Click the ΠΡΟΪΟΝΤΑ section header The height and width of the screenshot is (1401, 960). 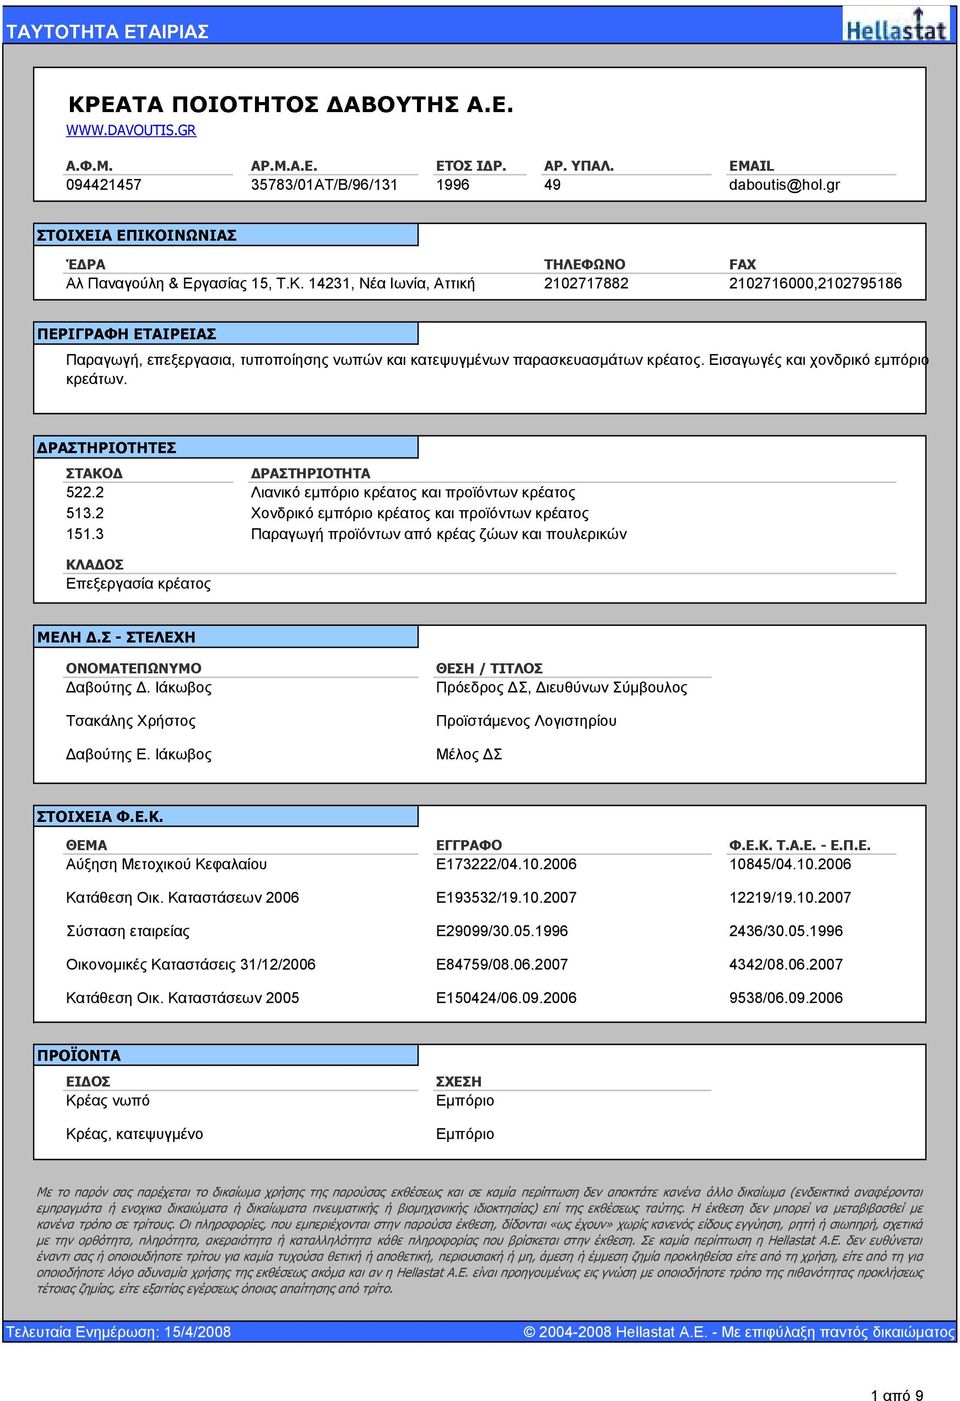pos(226,1055)
